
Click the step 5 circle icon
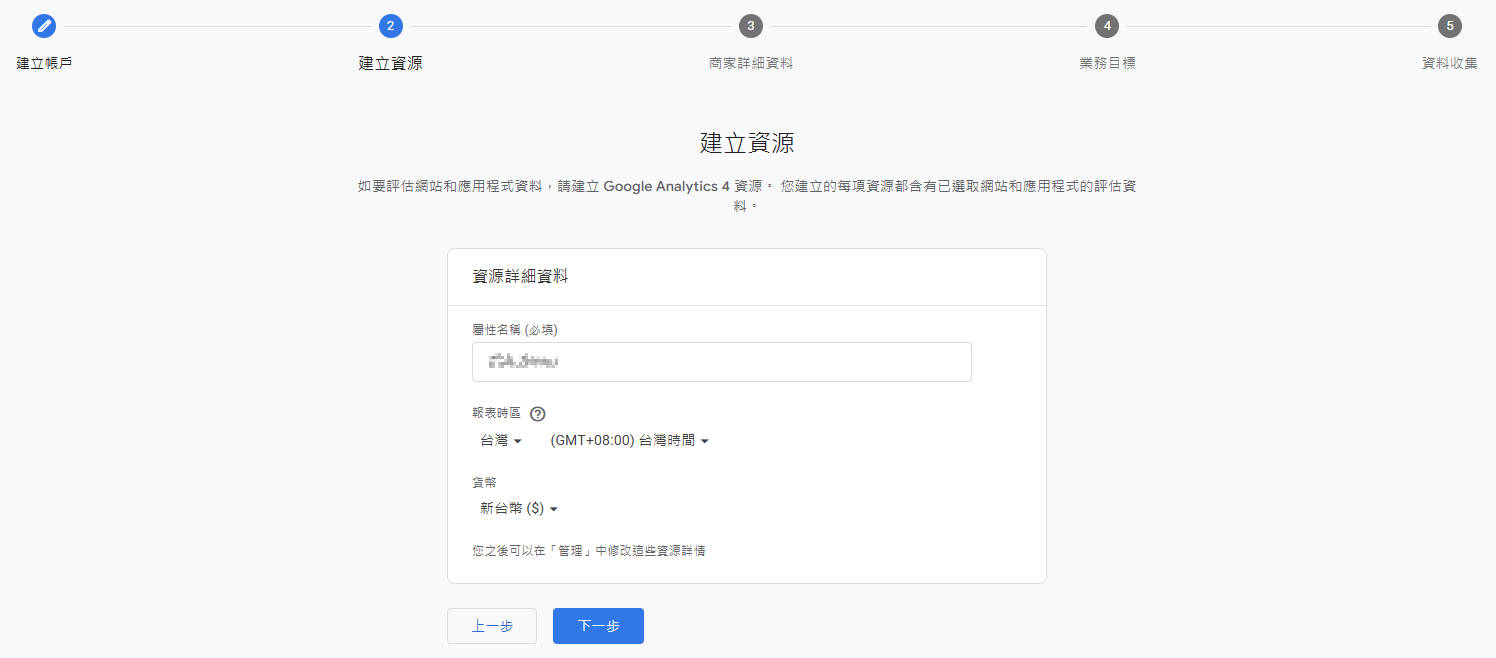click(x=1449, y=26)
